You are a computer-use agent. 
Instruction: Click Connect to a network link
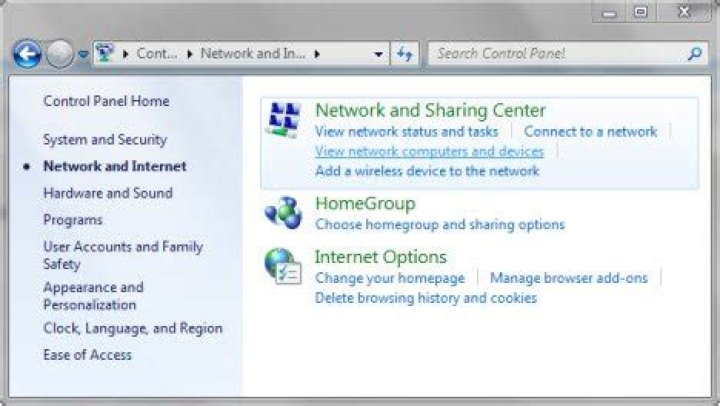click(x=590, y=131)
